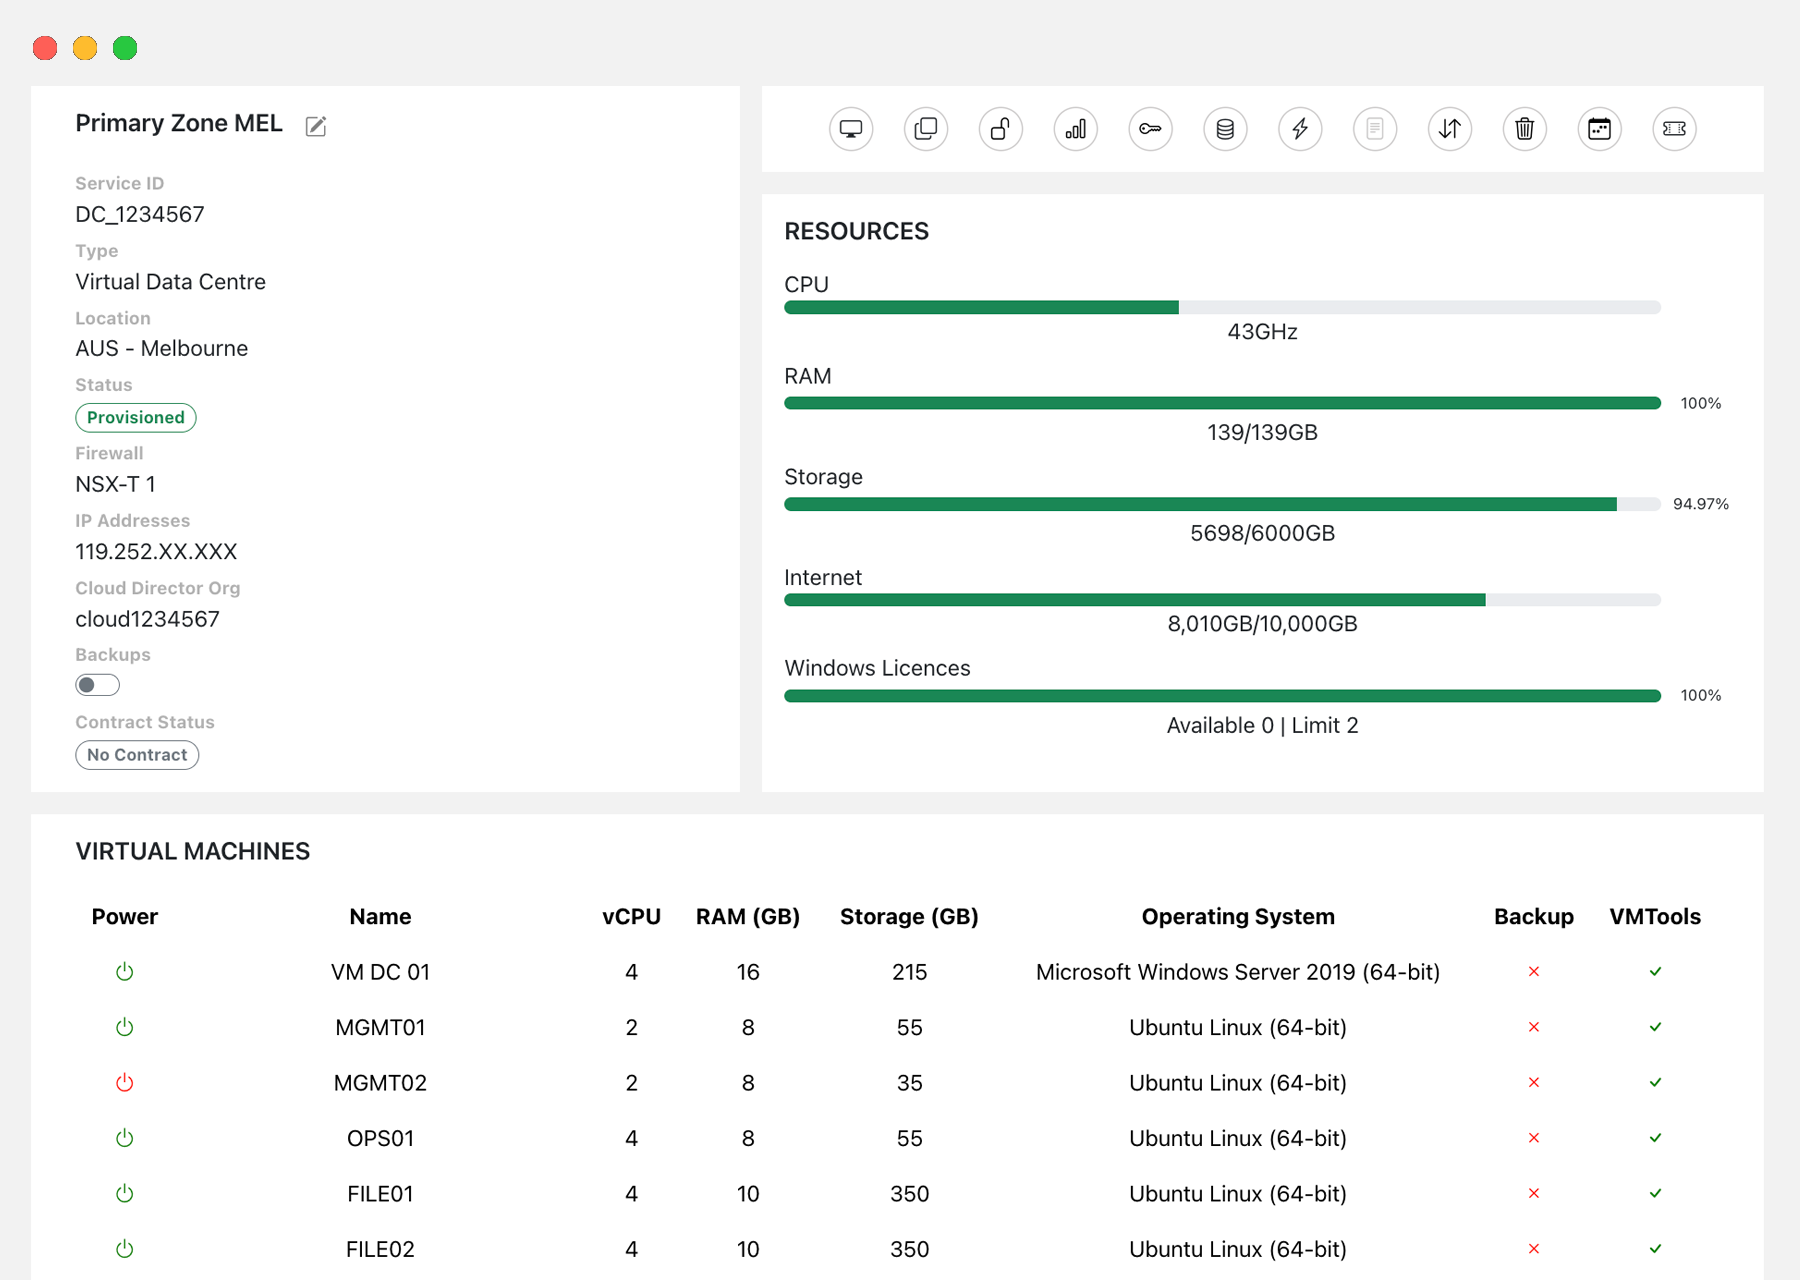The image size is (1800, 1280).
Task: Click the Storage usage progress bar
Action: [1200, 504]
